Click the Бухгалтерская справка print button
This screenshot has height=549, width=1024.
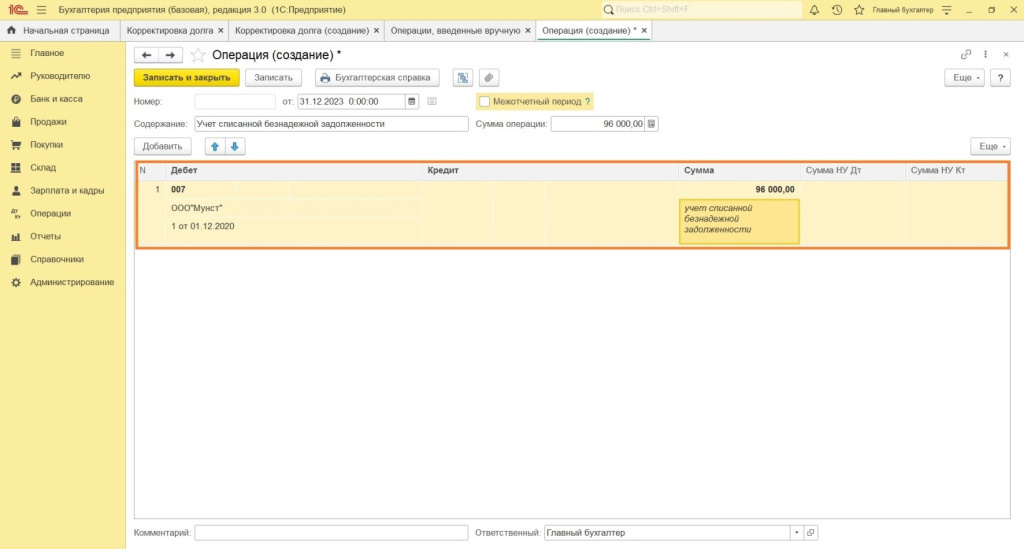coord(377,77)
